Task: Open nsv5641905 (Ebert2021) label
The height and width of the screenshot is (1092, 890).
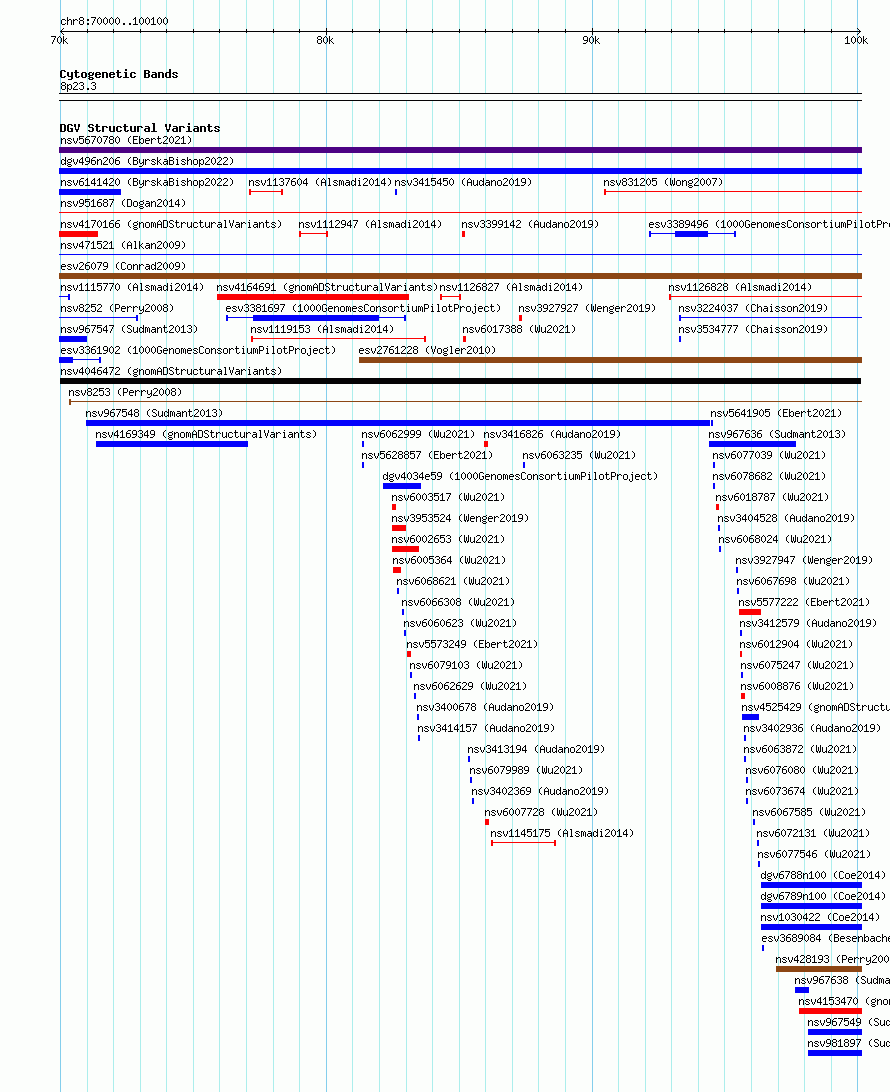Action: (776, 413)
